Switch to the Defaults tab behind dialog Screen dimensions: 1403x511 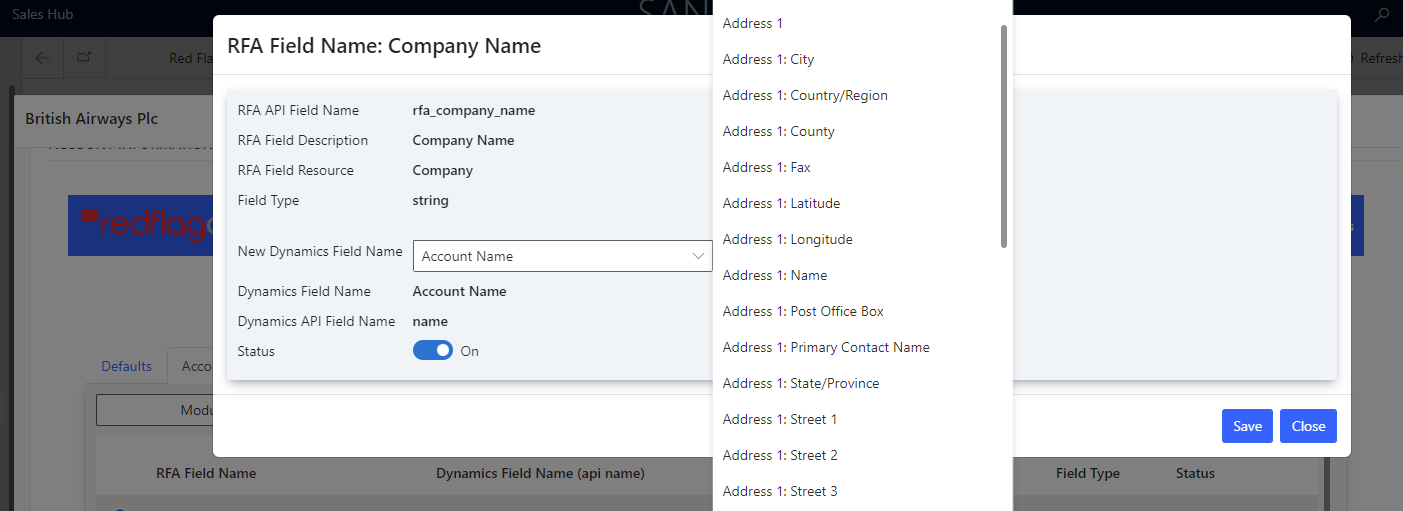click(x=127, y=366)
